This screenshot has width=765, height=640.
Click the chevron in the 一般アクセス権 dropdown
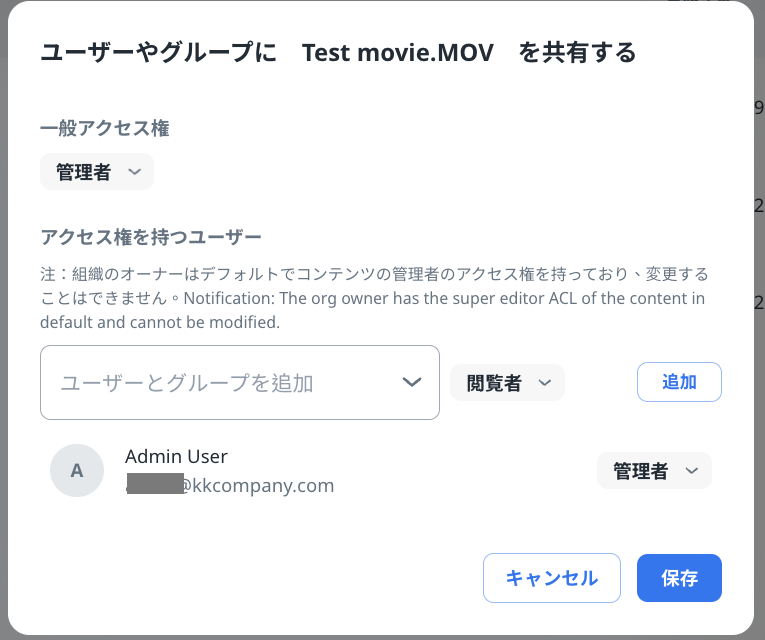coord(136,172)
